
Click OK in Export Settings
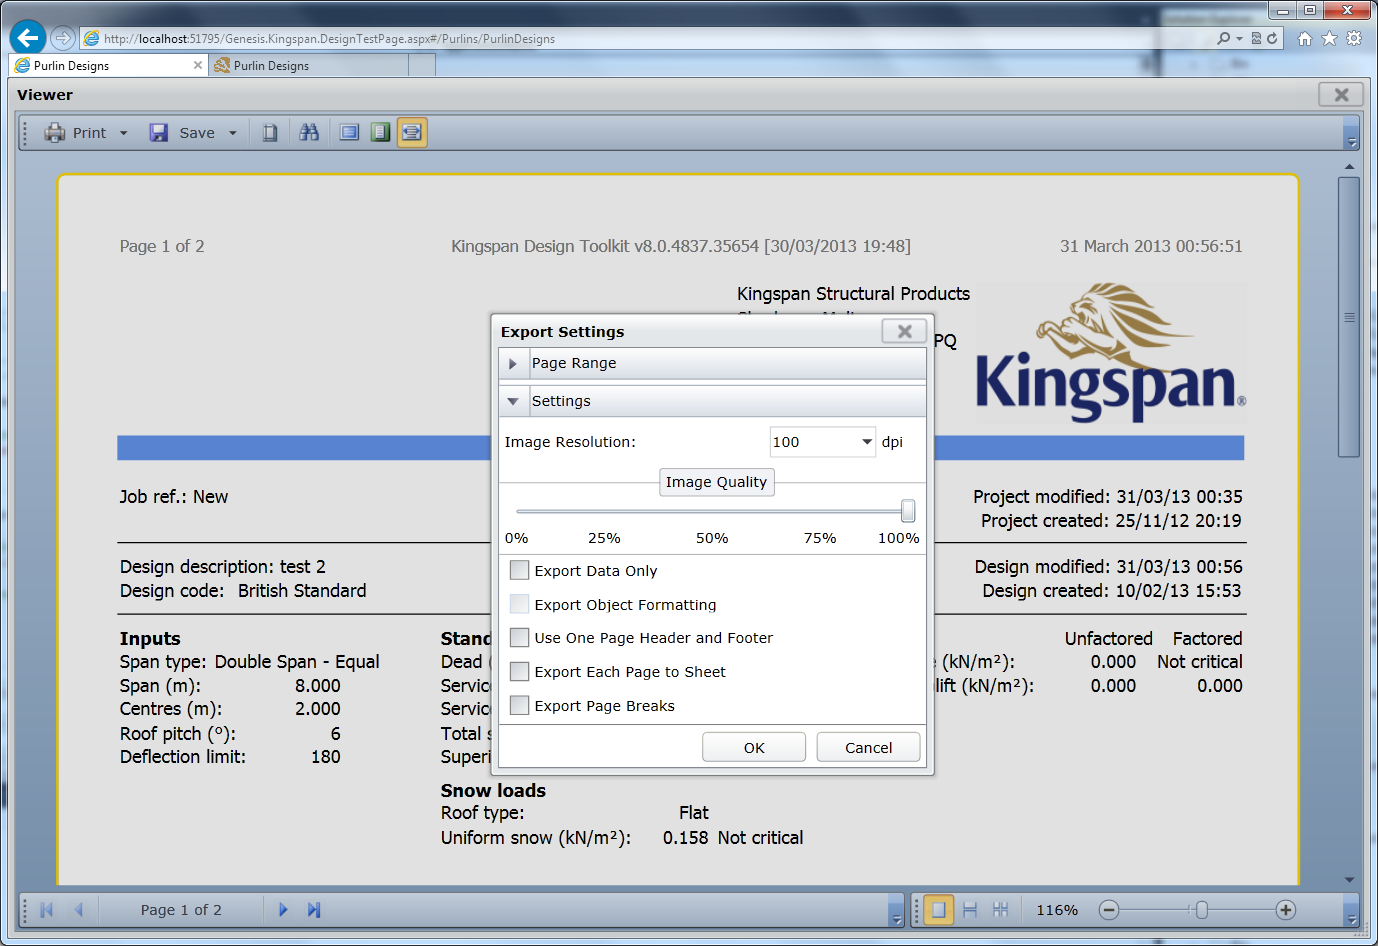[x=754, y=747]
